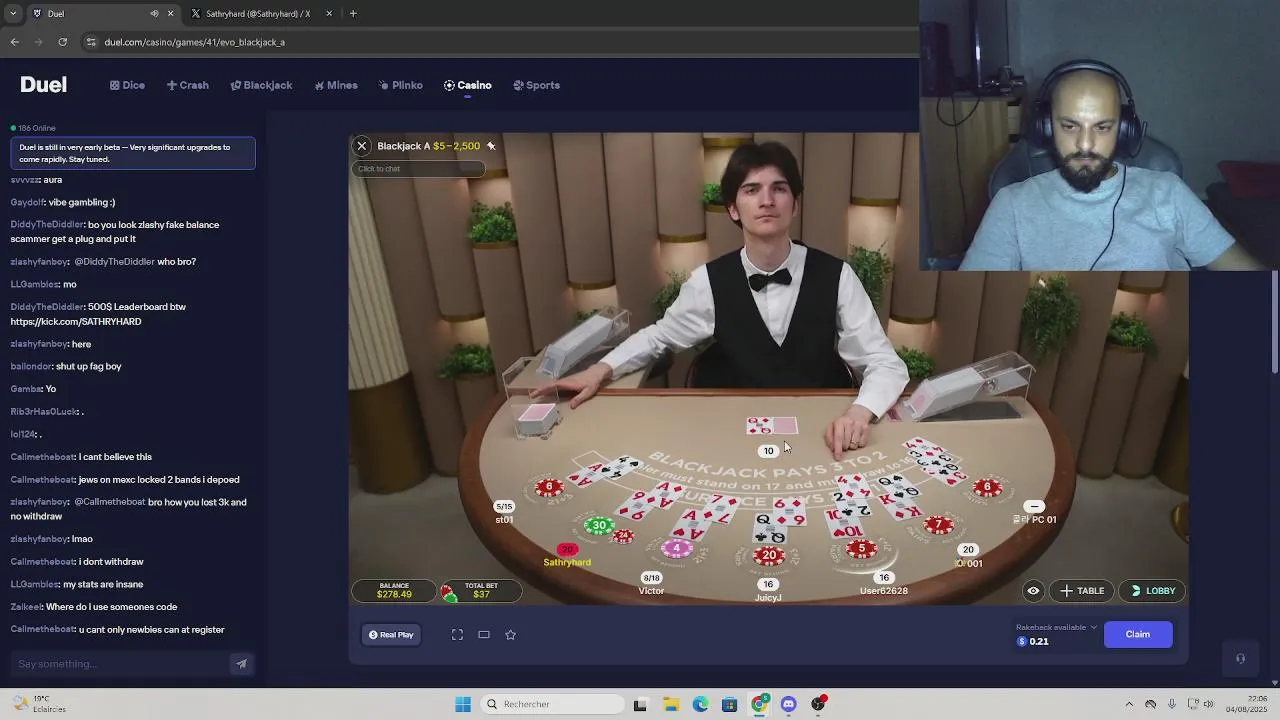Favorite Blackjack A with the star beside title
This screenshot has height=720, width=1280.
[x=491, y=146]
